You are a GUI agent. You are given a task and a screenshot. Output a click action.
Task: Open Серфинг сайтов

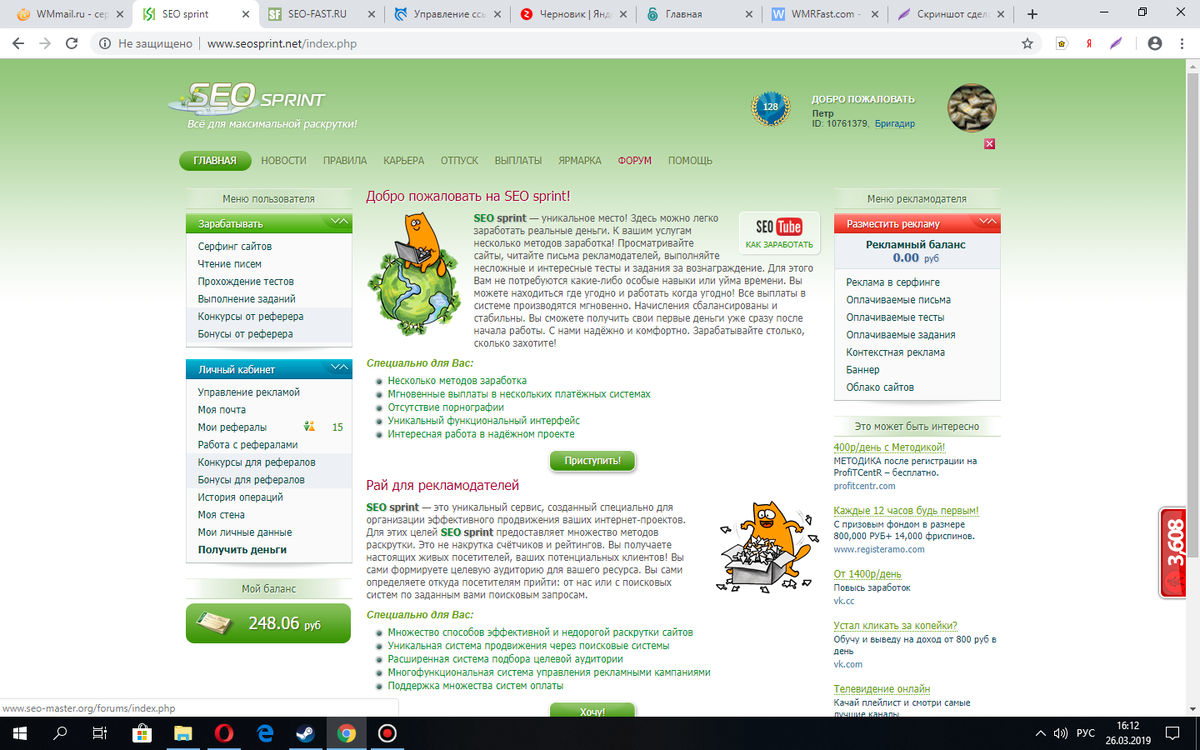point(235,246)
